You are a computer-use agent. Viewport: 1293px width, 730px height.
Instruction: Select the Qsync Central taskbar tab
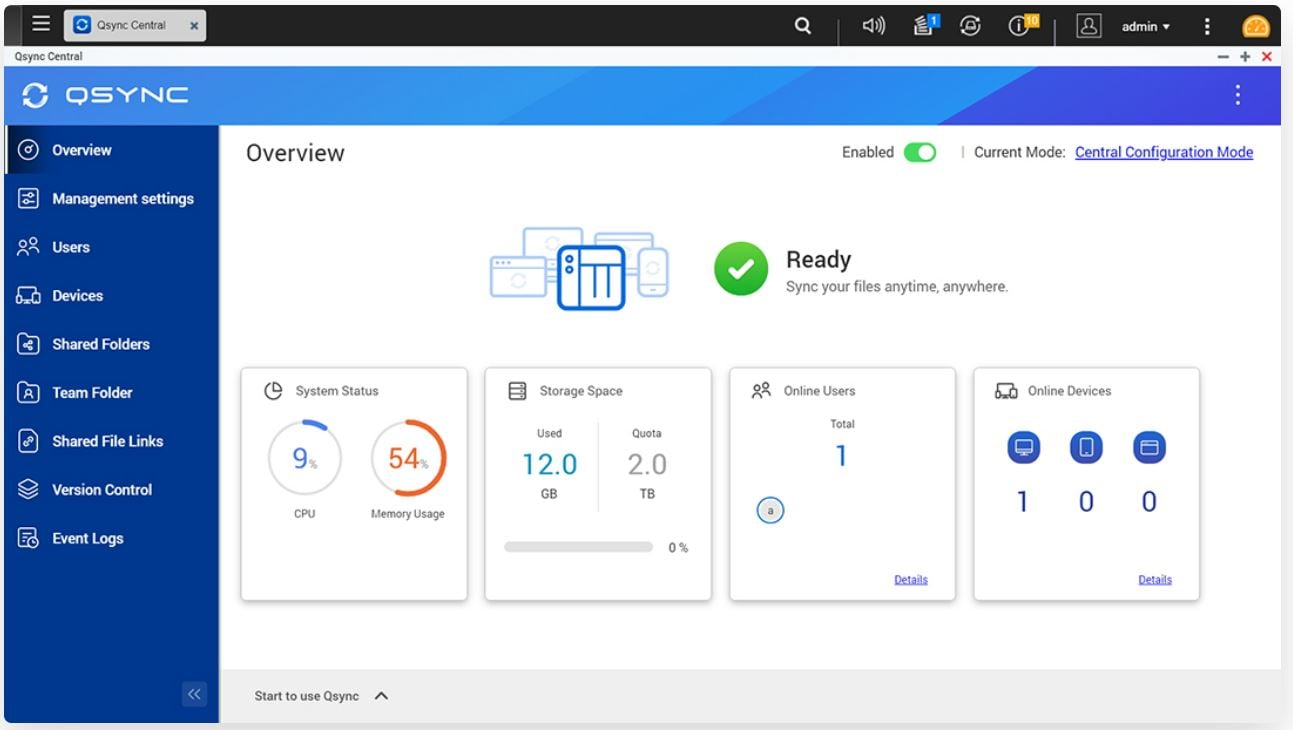(135, 26)
